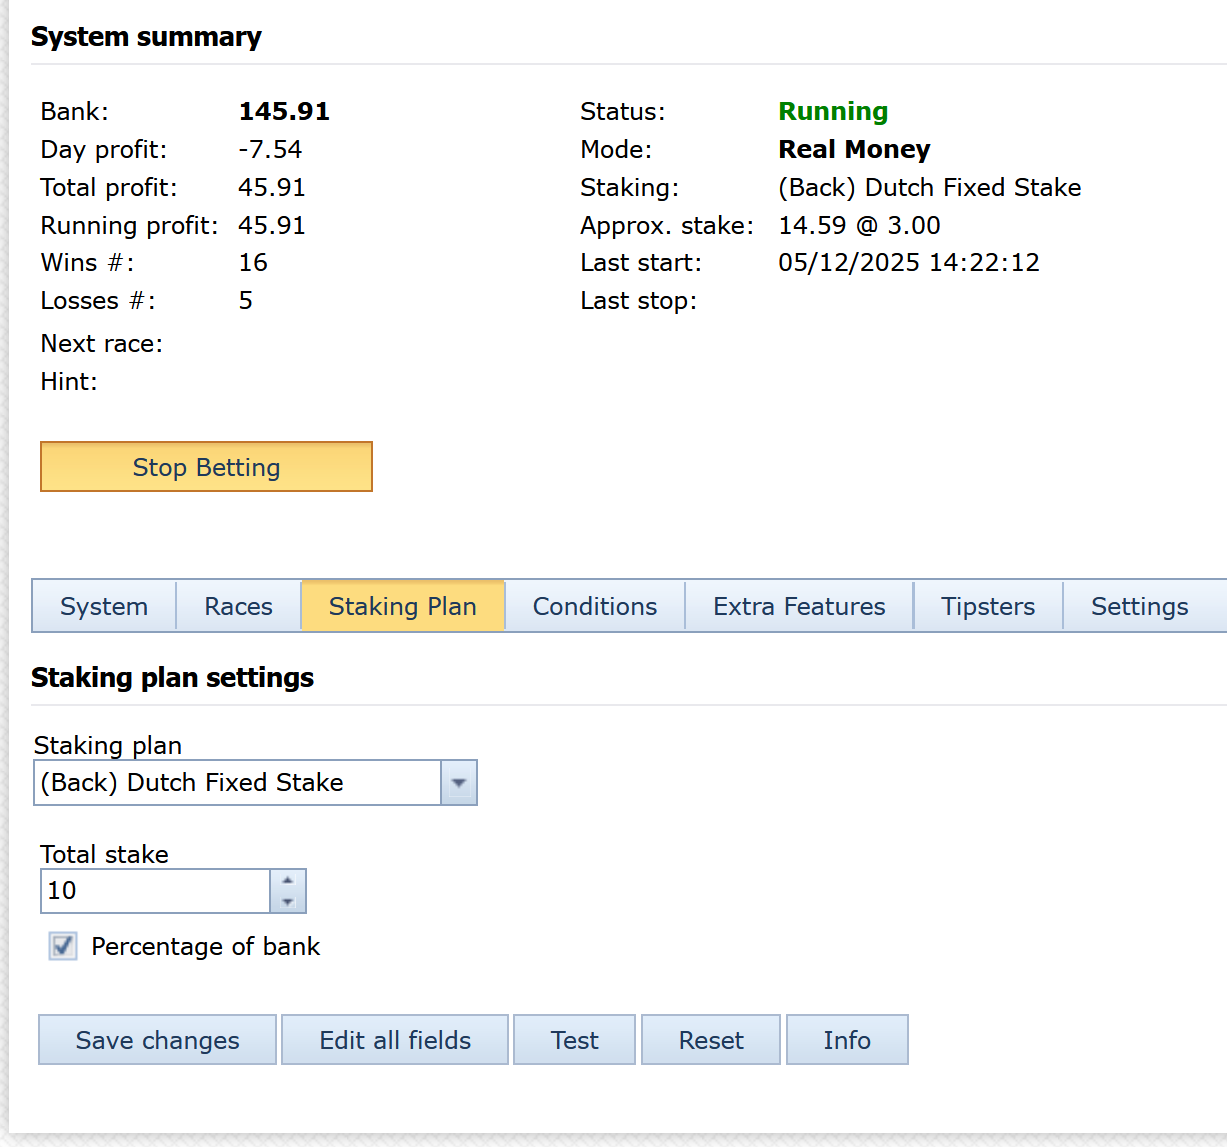
Task: Focus the Total stake input field
Action: click(155, 891)
